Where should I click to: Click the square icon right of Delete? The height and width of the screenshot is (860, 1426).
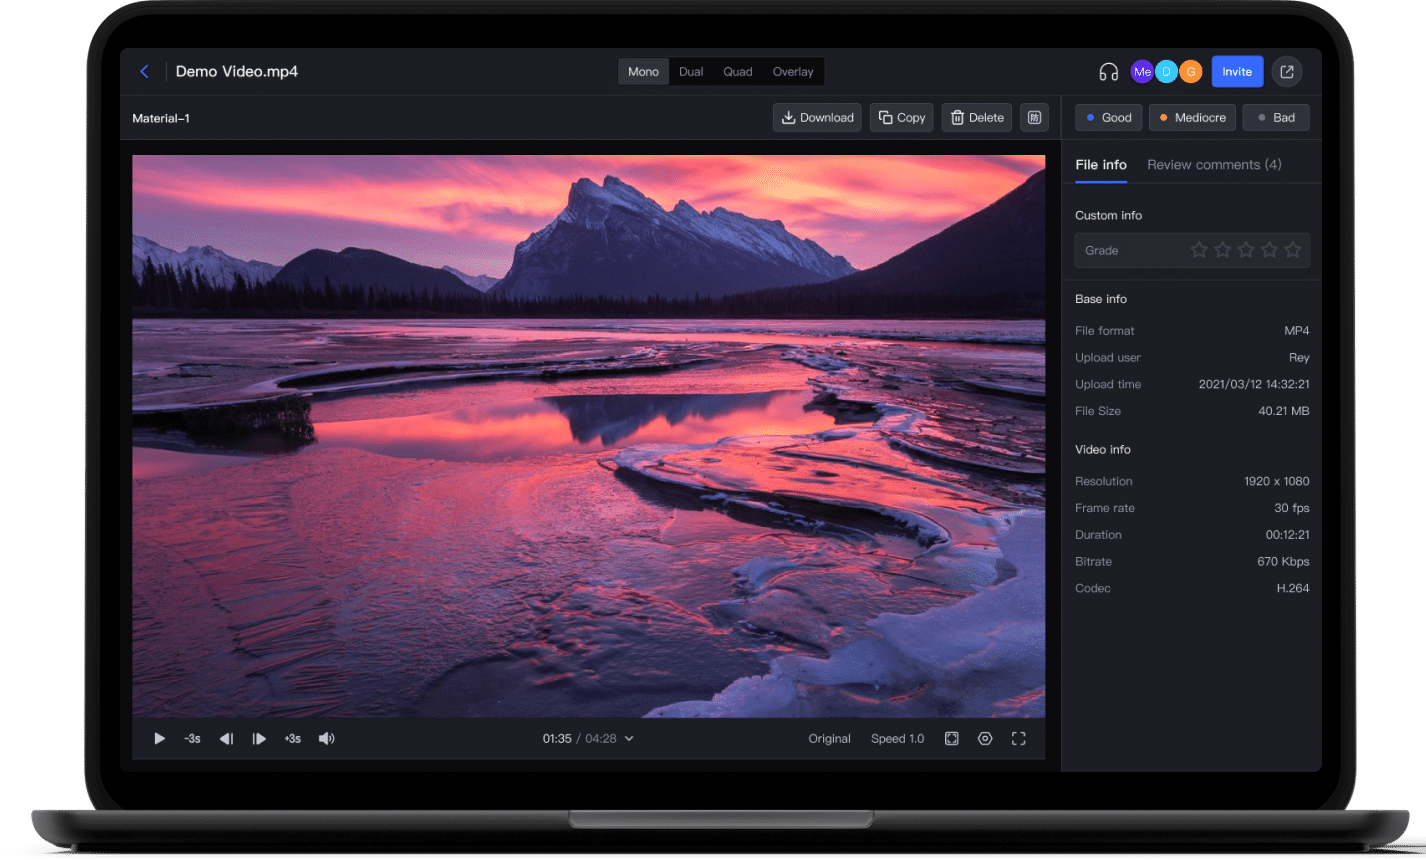pos(1034,118)
